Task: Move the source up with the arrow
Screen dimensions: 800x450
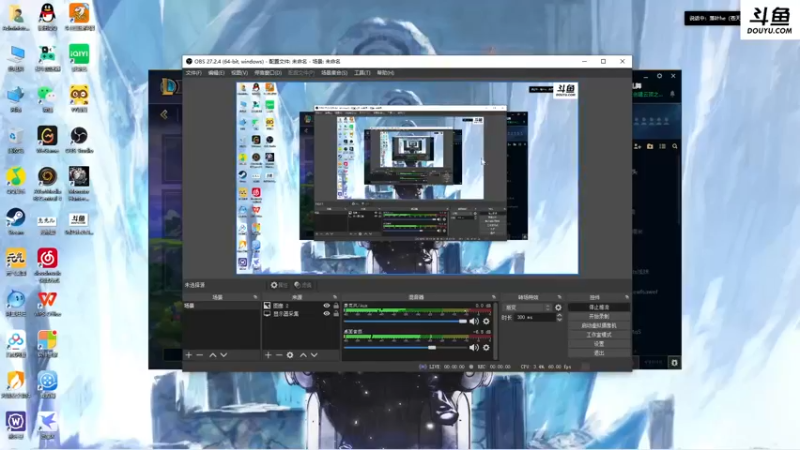Action: (x=303, y=355)
